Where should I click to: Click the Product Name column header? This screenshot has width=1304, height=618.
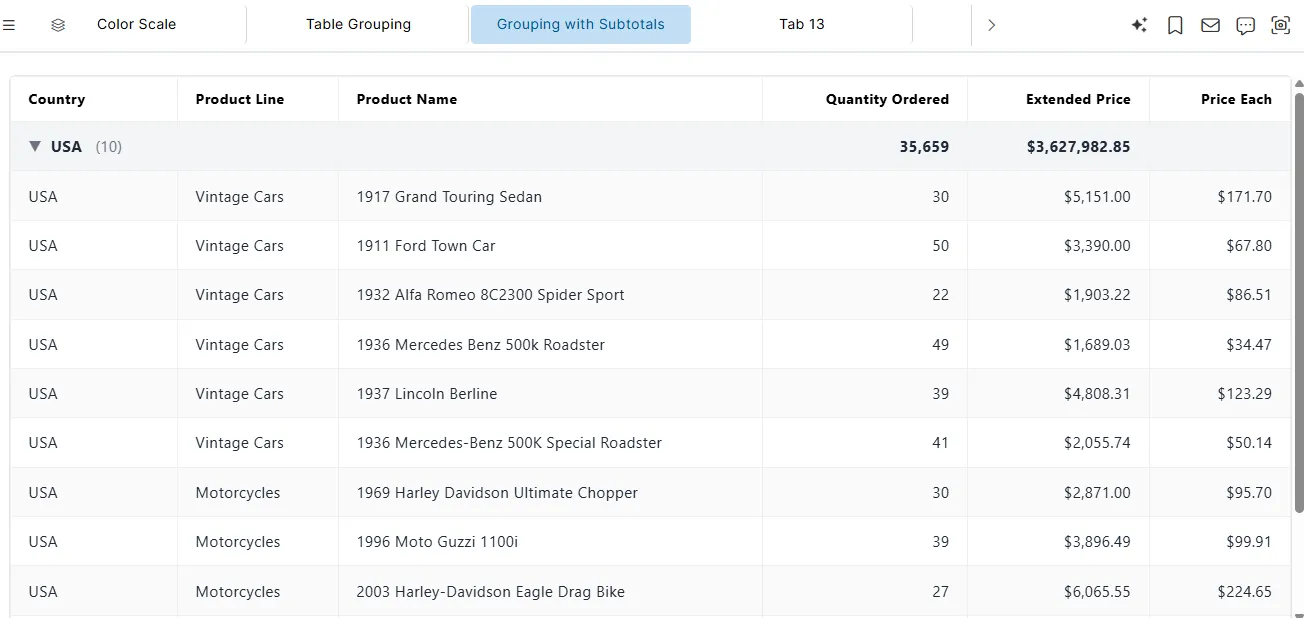pos(407,99)
